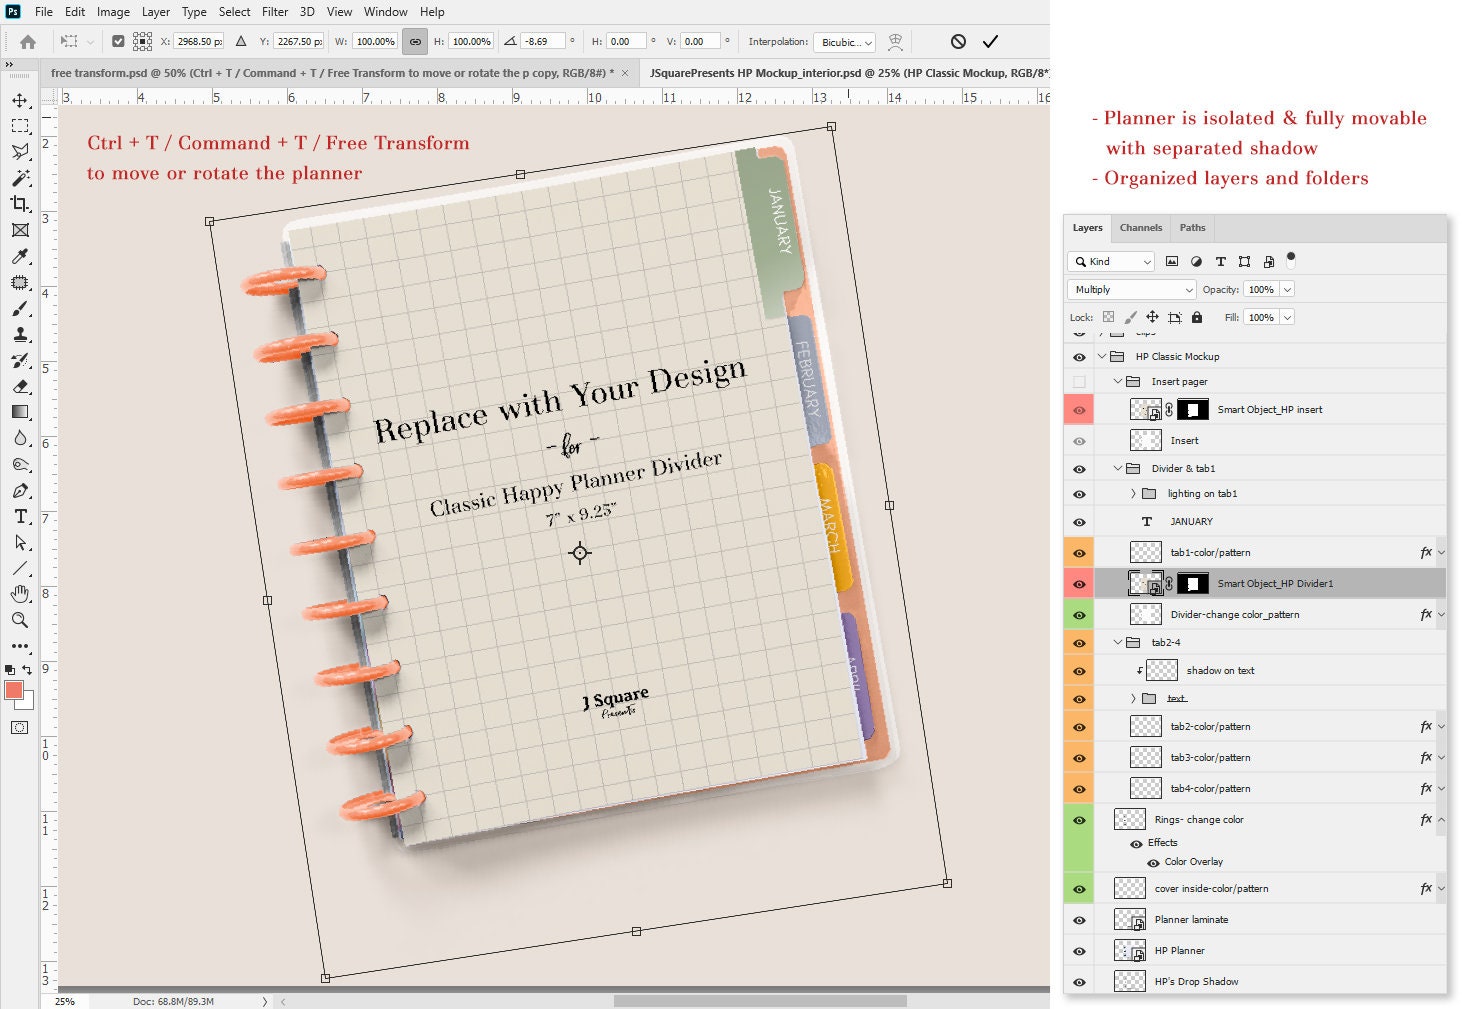Select the Move tool
The width and height of the screenshot is (1462, 1009).
pos(21,100)
